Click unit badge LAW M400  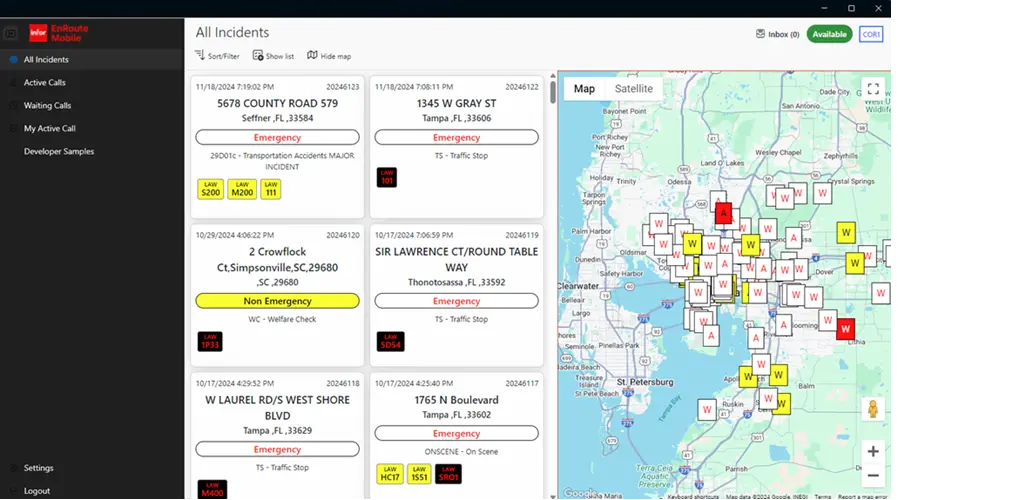213,490
